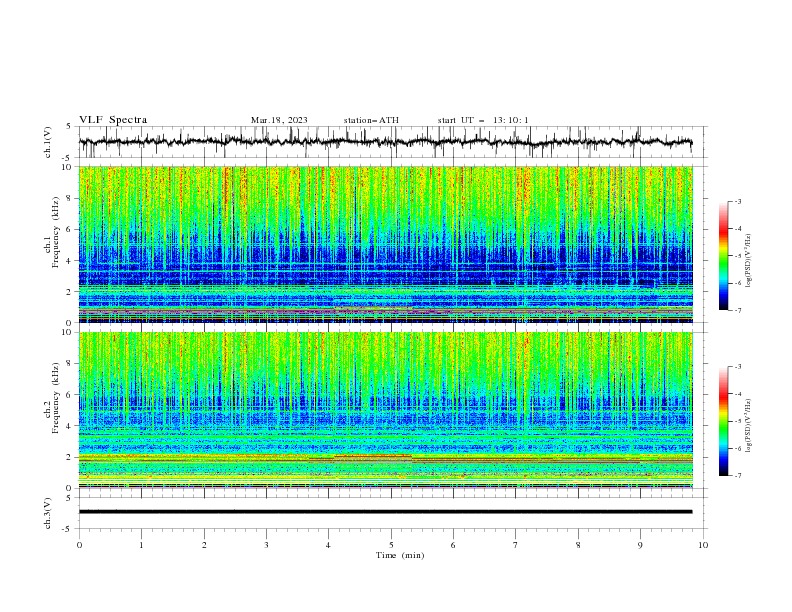Click the "-7" tick on ch.1 colorbar

[x=737, y=310]
